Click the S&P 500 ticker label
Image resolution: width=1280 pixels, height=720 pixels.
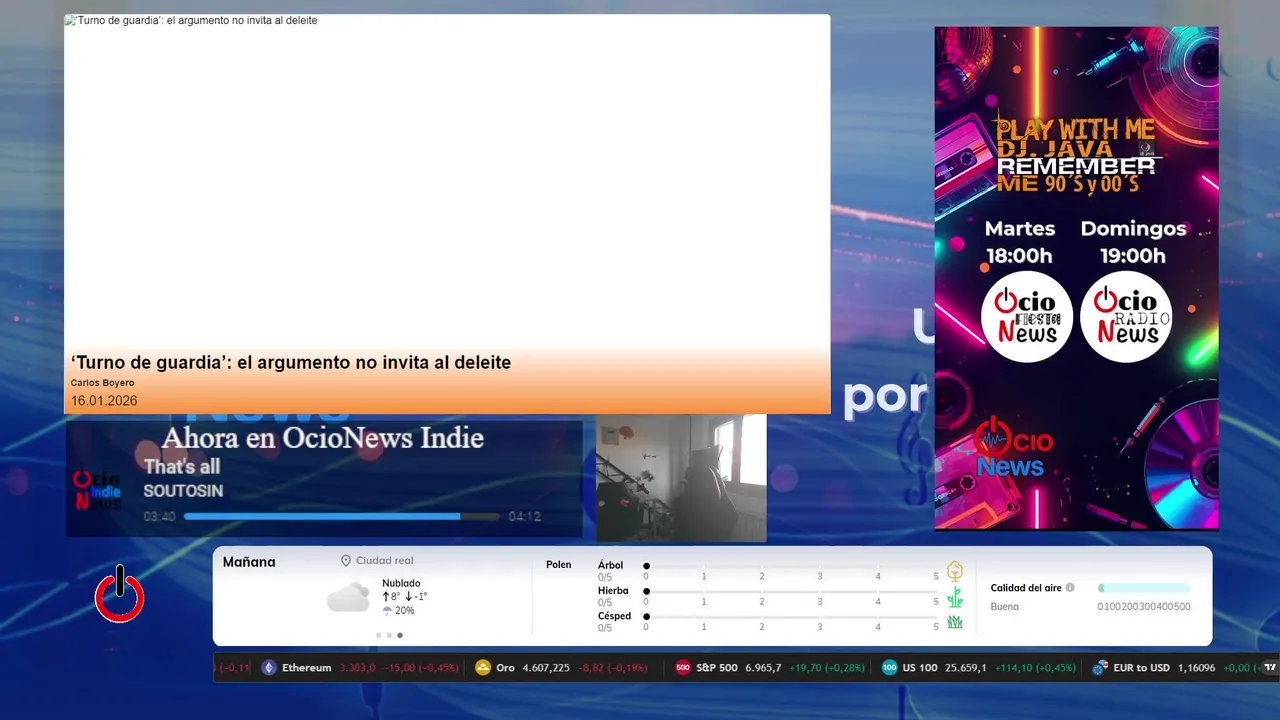(717, 668)
